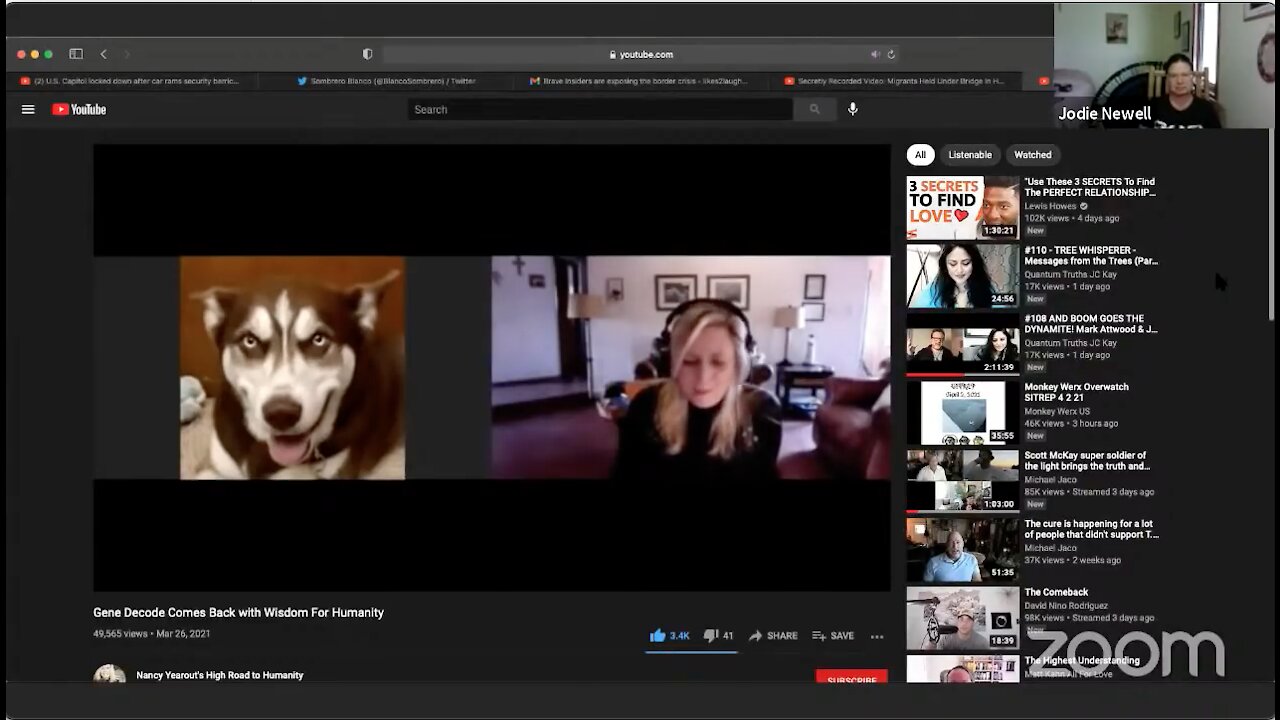Viewport: 1280px width, 720px height.
Task: Click the Monkey Werx US channel name
Action: click(x=1057, y=411)
